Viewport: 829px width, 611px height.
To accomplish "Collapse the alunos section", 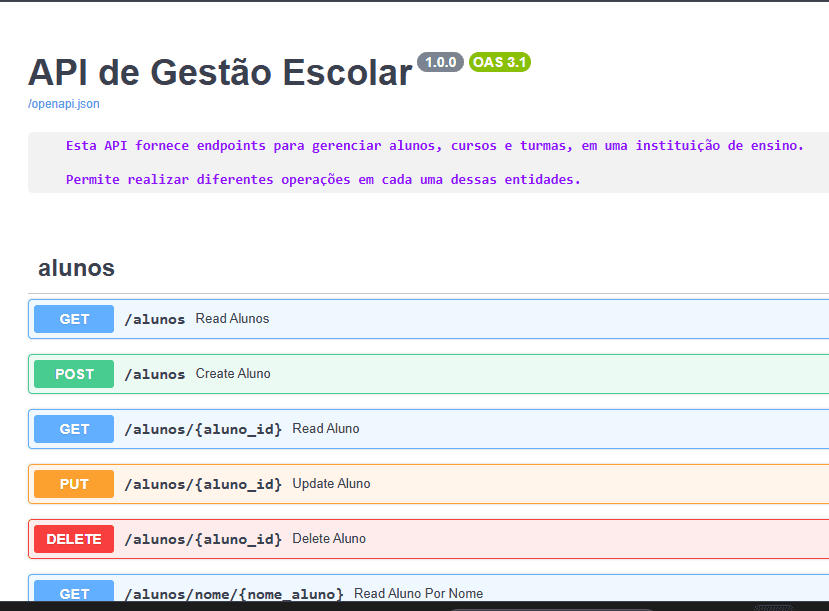I will tap(77, 268).
